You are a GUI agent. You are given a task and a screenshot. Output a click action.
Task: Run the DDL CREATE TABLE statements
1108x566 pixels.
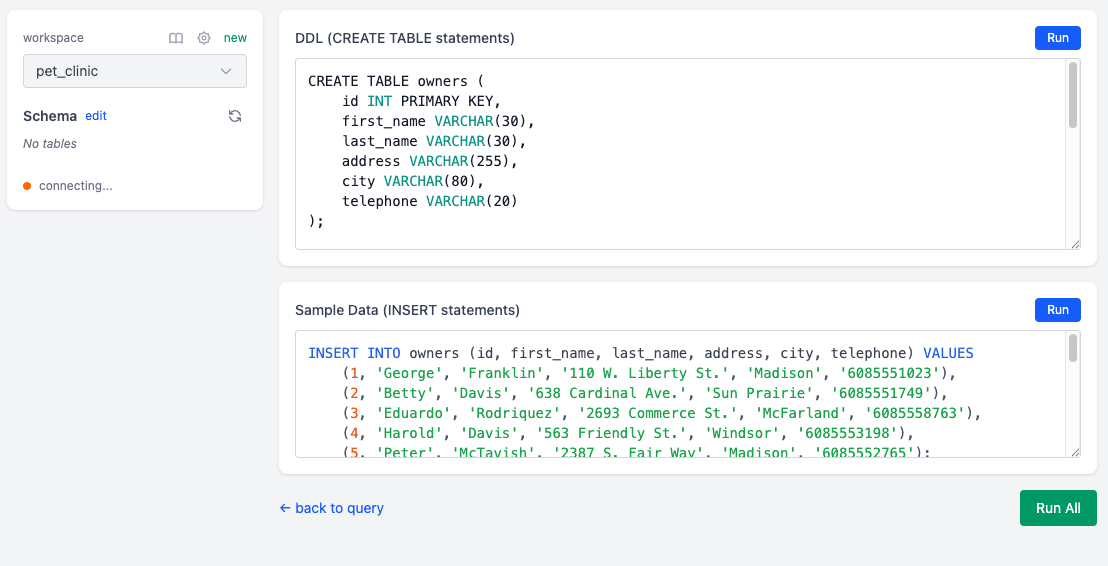click(1057, 38)
